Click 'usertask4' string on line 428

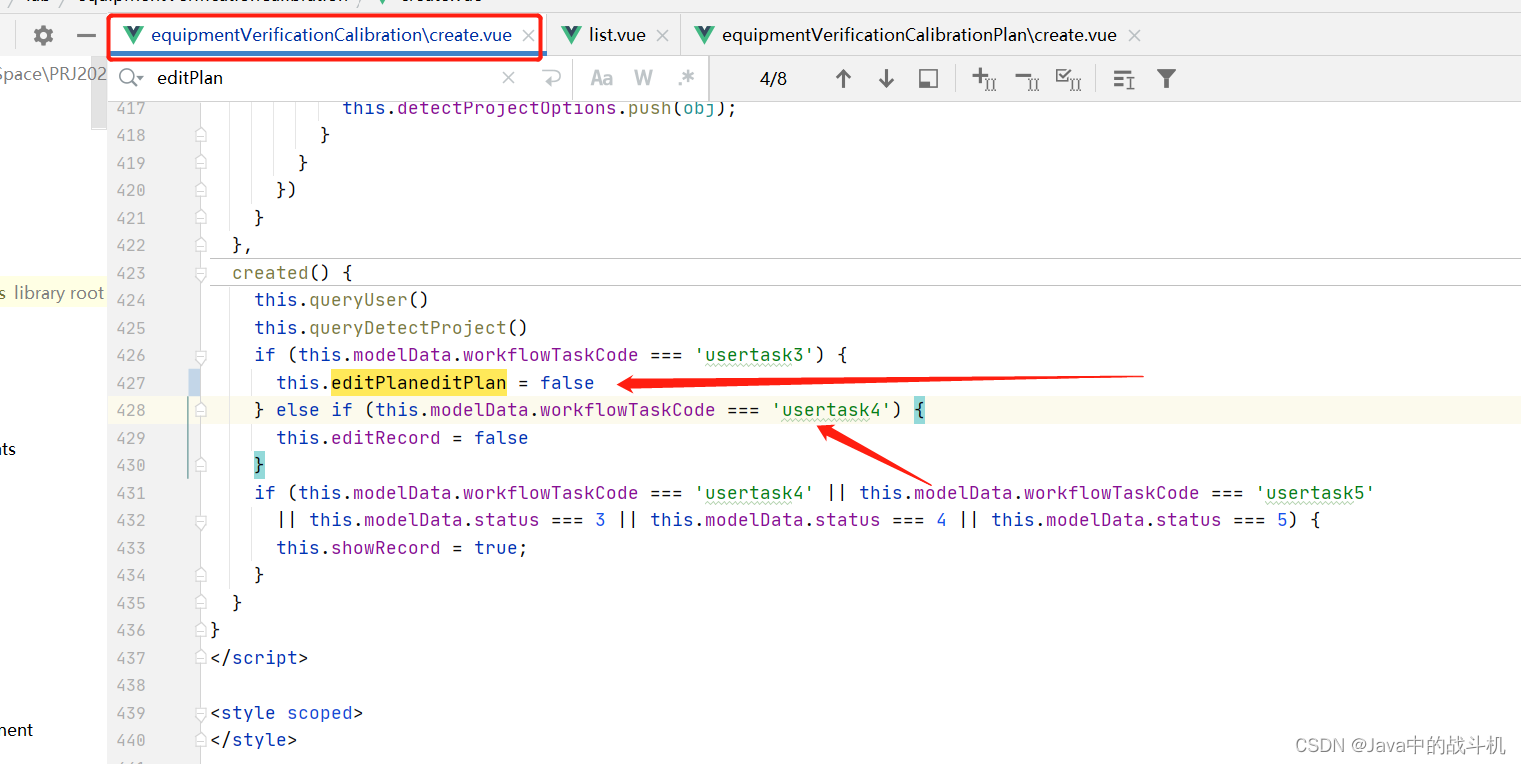(837, 410)
